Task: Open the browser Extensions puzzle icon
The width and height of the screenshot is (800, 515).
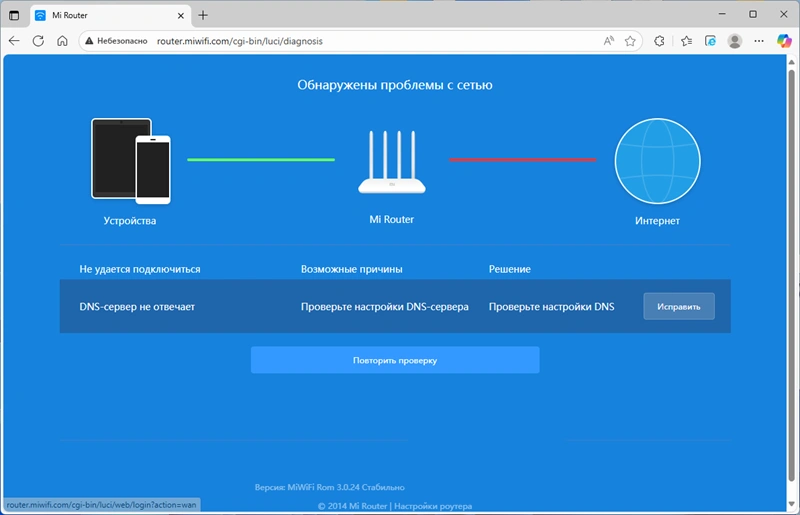Action: (x=660, y=41)
